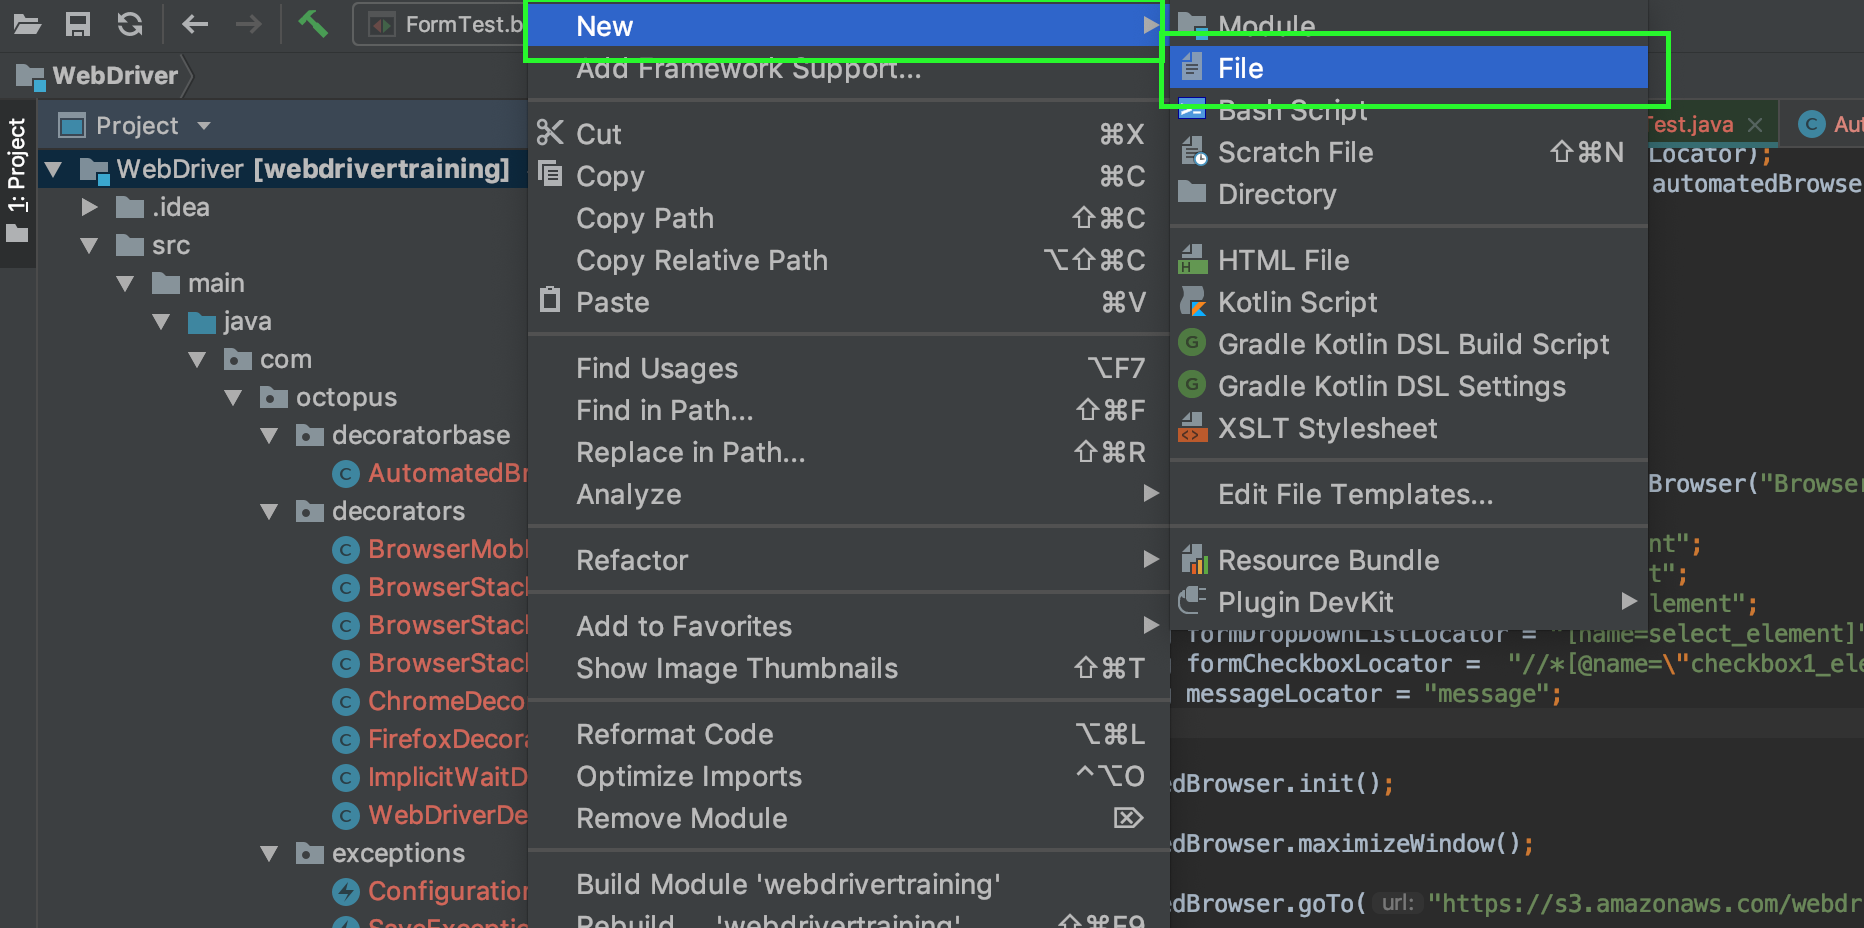Close the Test.java editor tab
Screen dimensions: 1864x928
click(x=1755, y=125)
